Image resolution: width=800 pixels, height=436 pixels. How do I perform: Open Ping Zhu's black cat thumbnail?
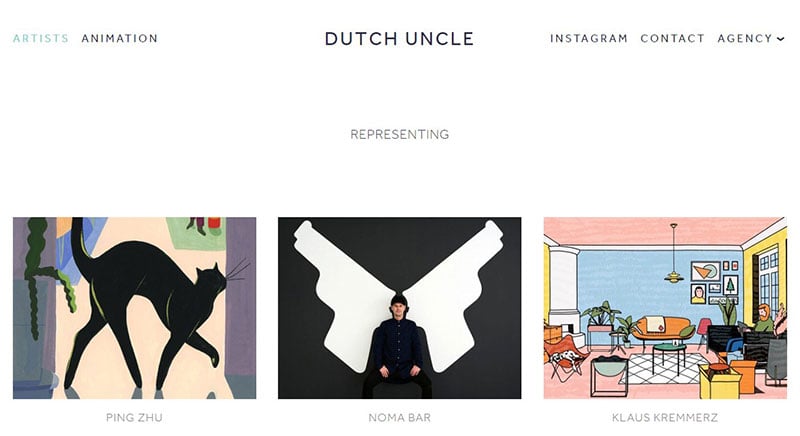tap(135, 308)
